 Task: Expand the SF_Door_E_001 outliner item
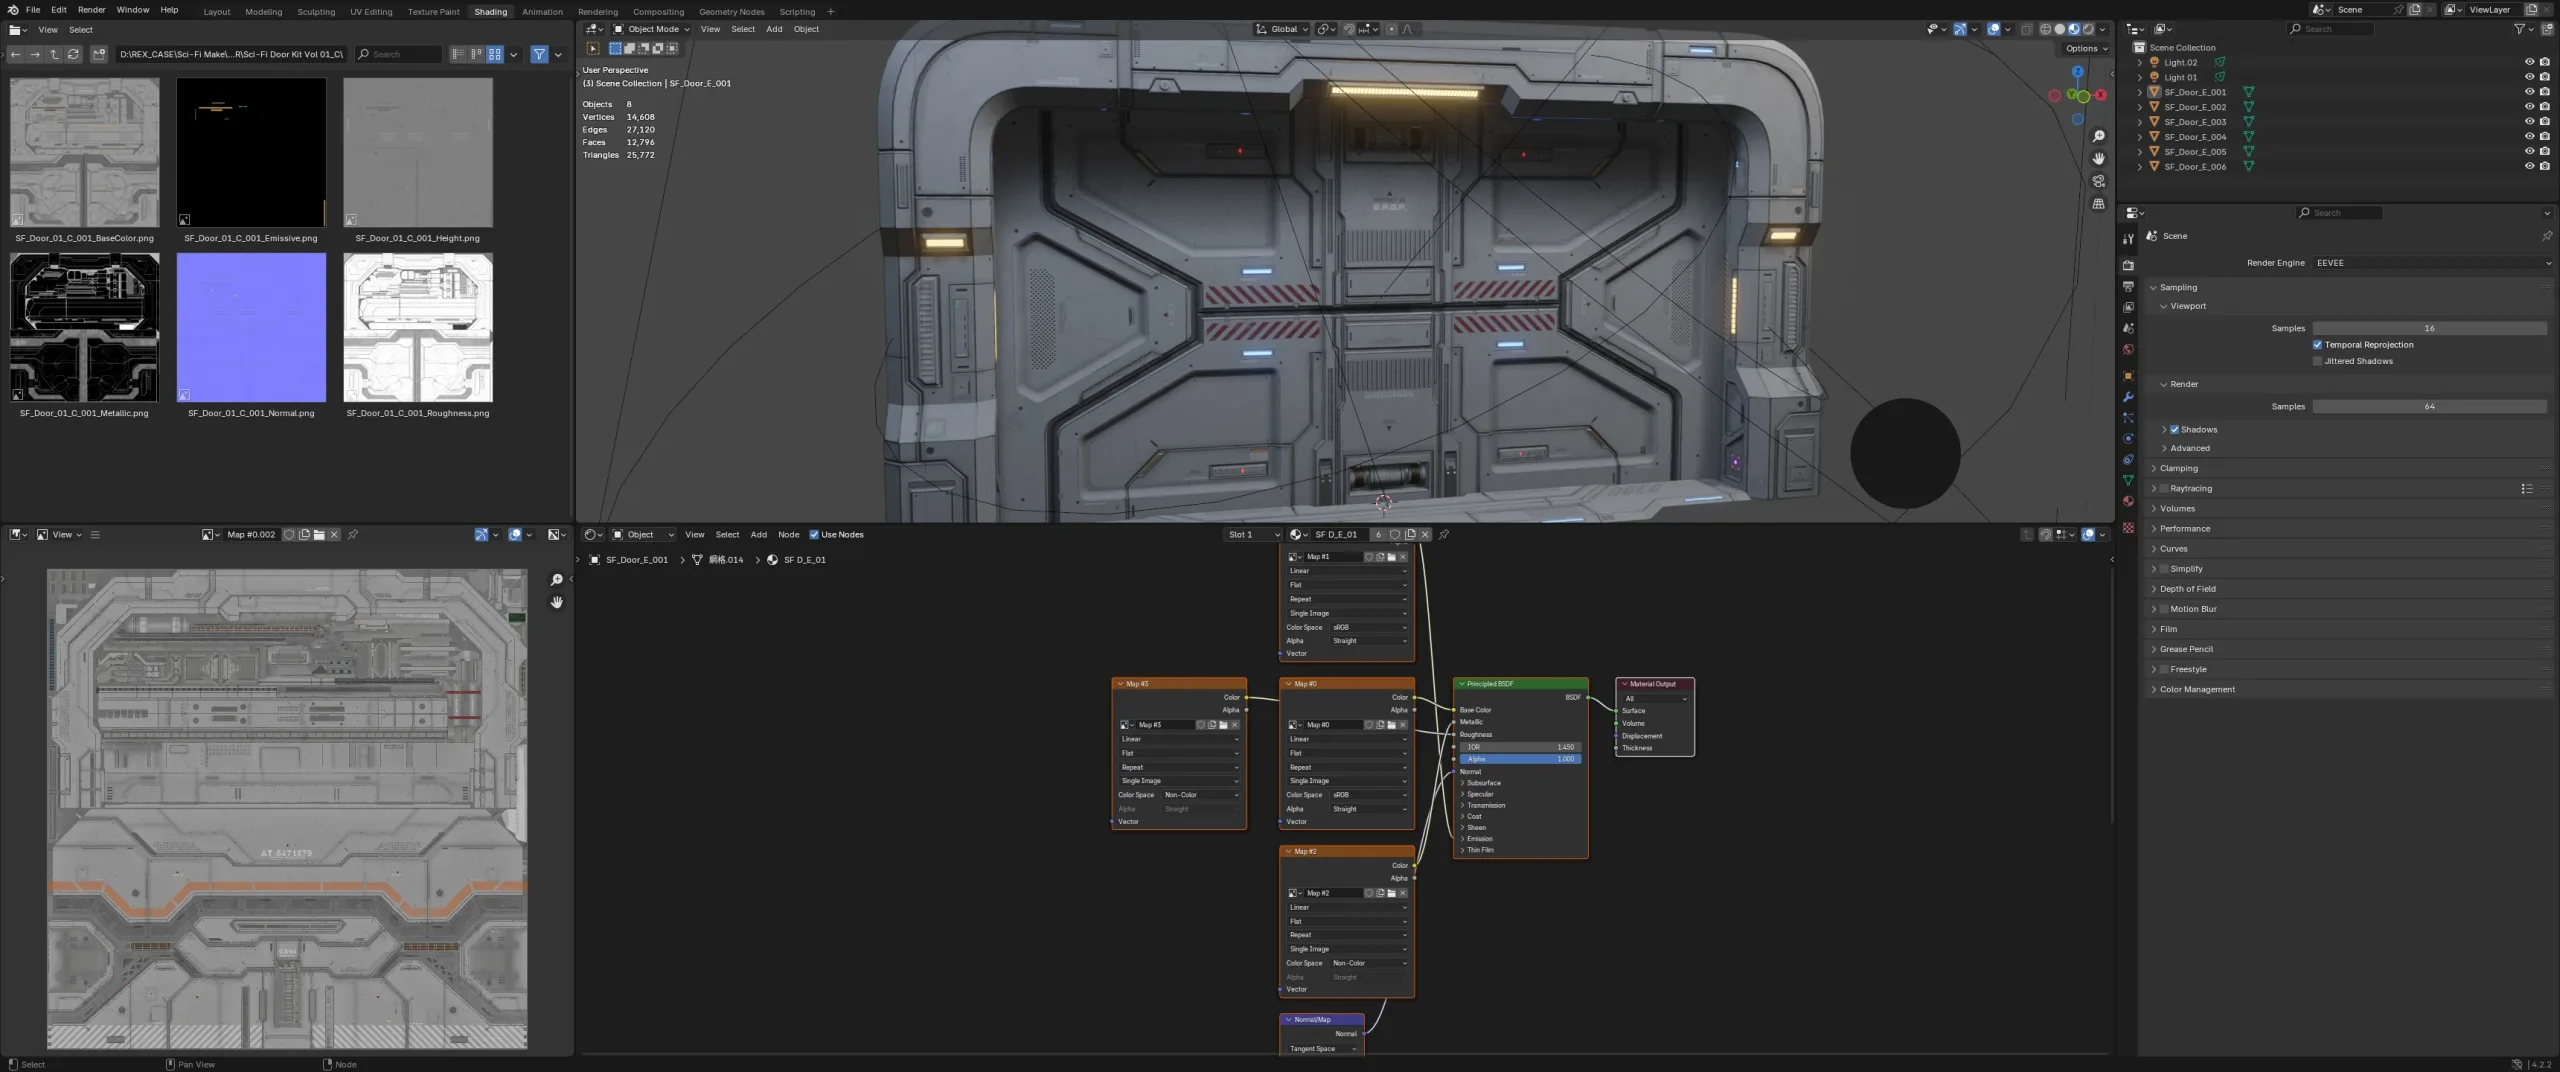coord(2140,91)
